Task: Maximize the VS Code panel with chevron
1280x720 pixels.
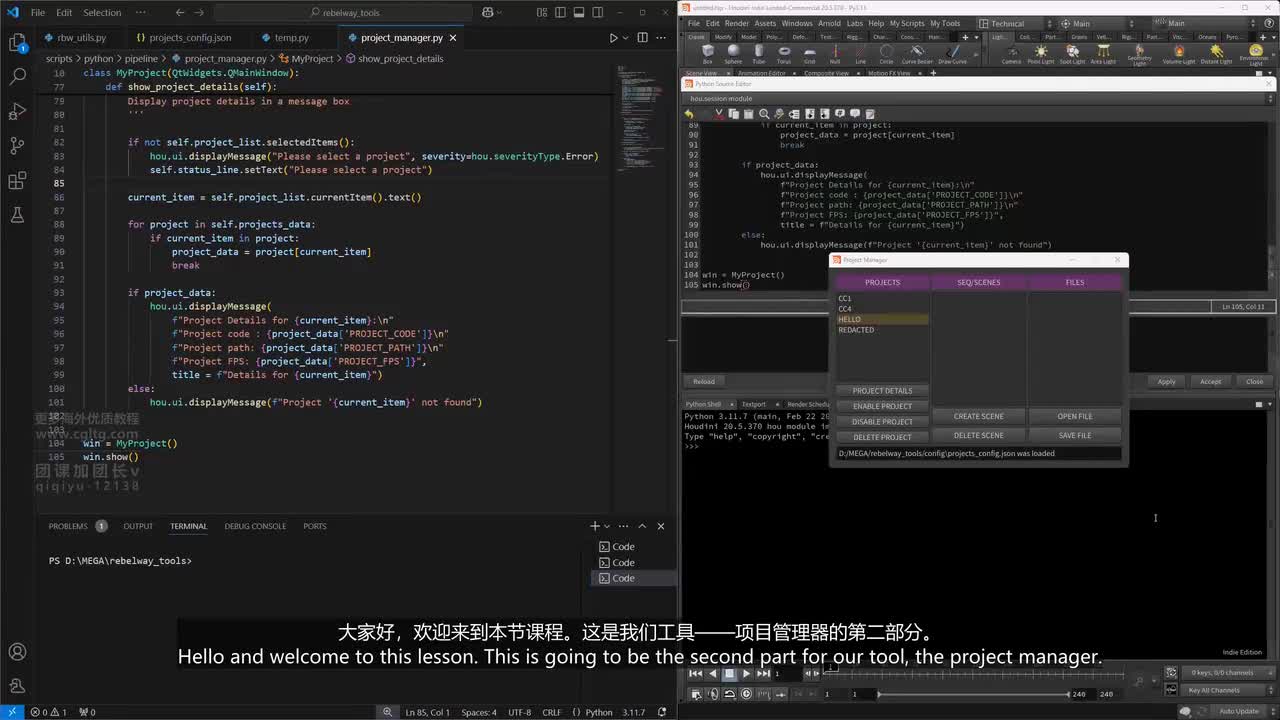Action: [x=642, y=526]
